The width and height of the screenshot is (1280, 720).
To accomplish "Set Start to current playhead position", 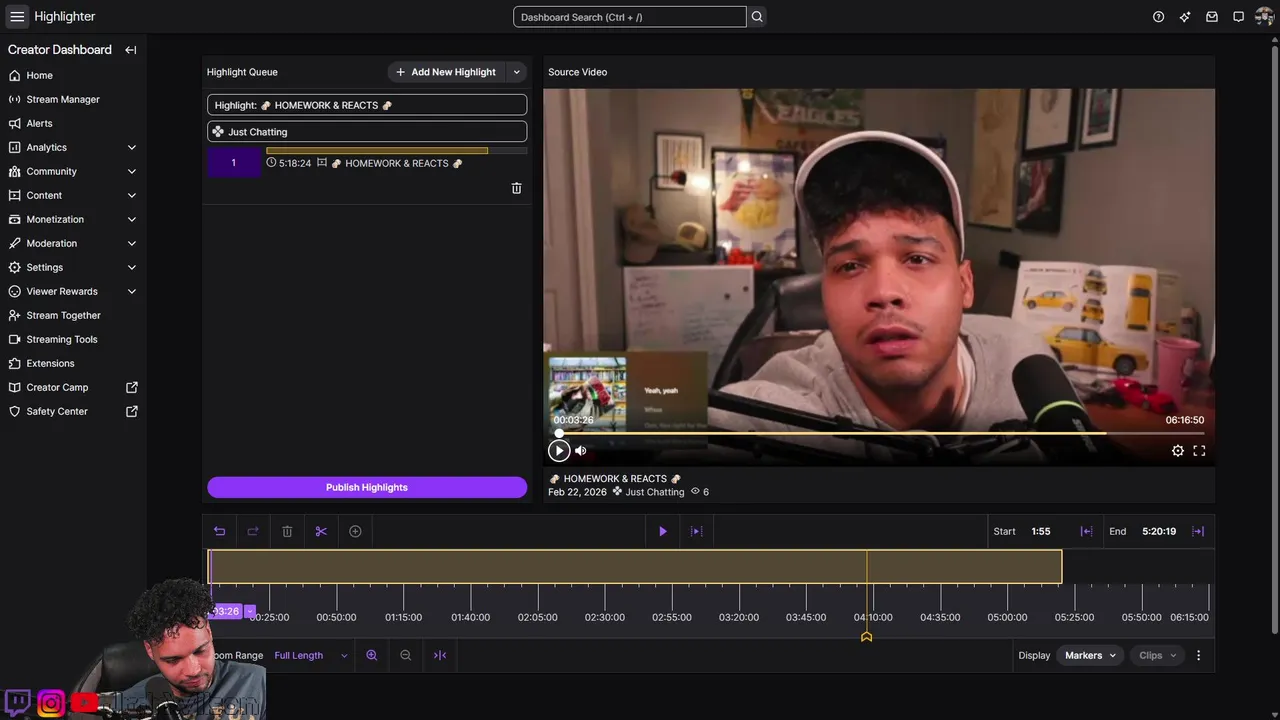I will pyautogui.click(x=1086, y=531).
